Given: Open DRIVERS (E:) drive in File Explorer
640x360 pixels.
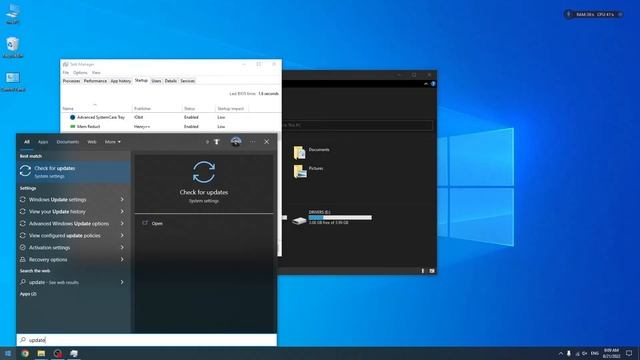Looking at the screenshot, I should (x=331, y=218).
